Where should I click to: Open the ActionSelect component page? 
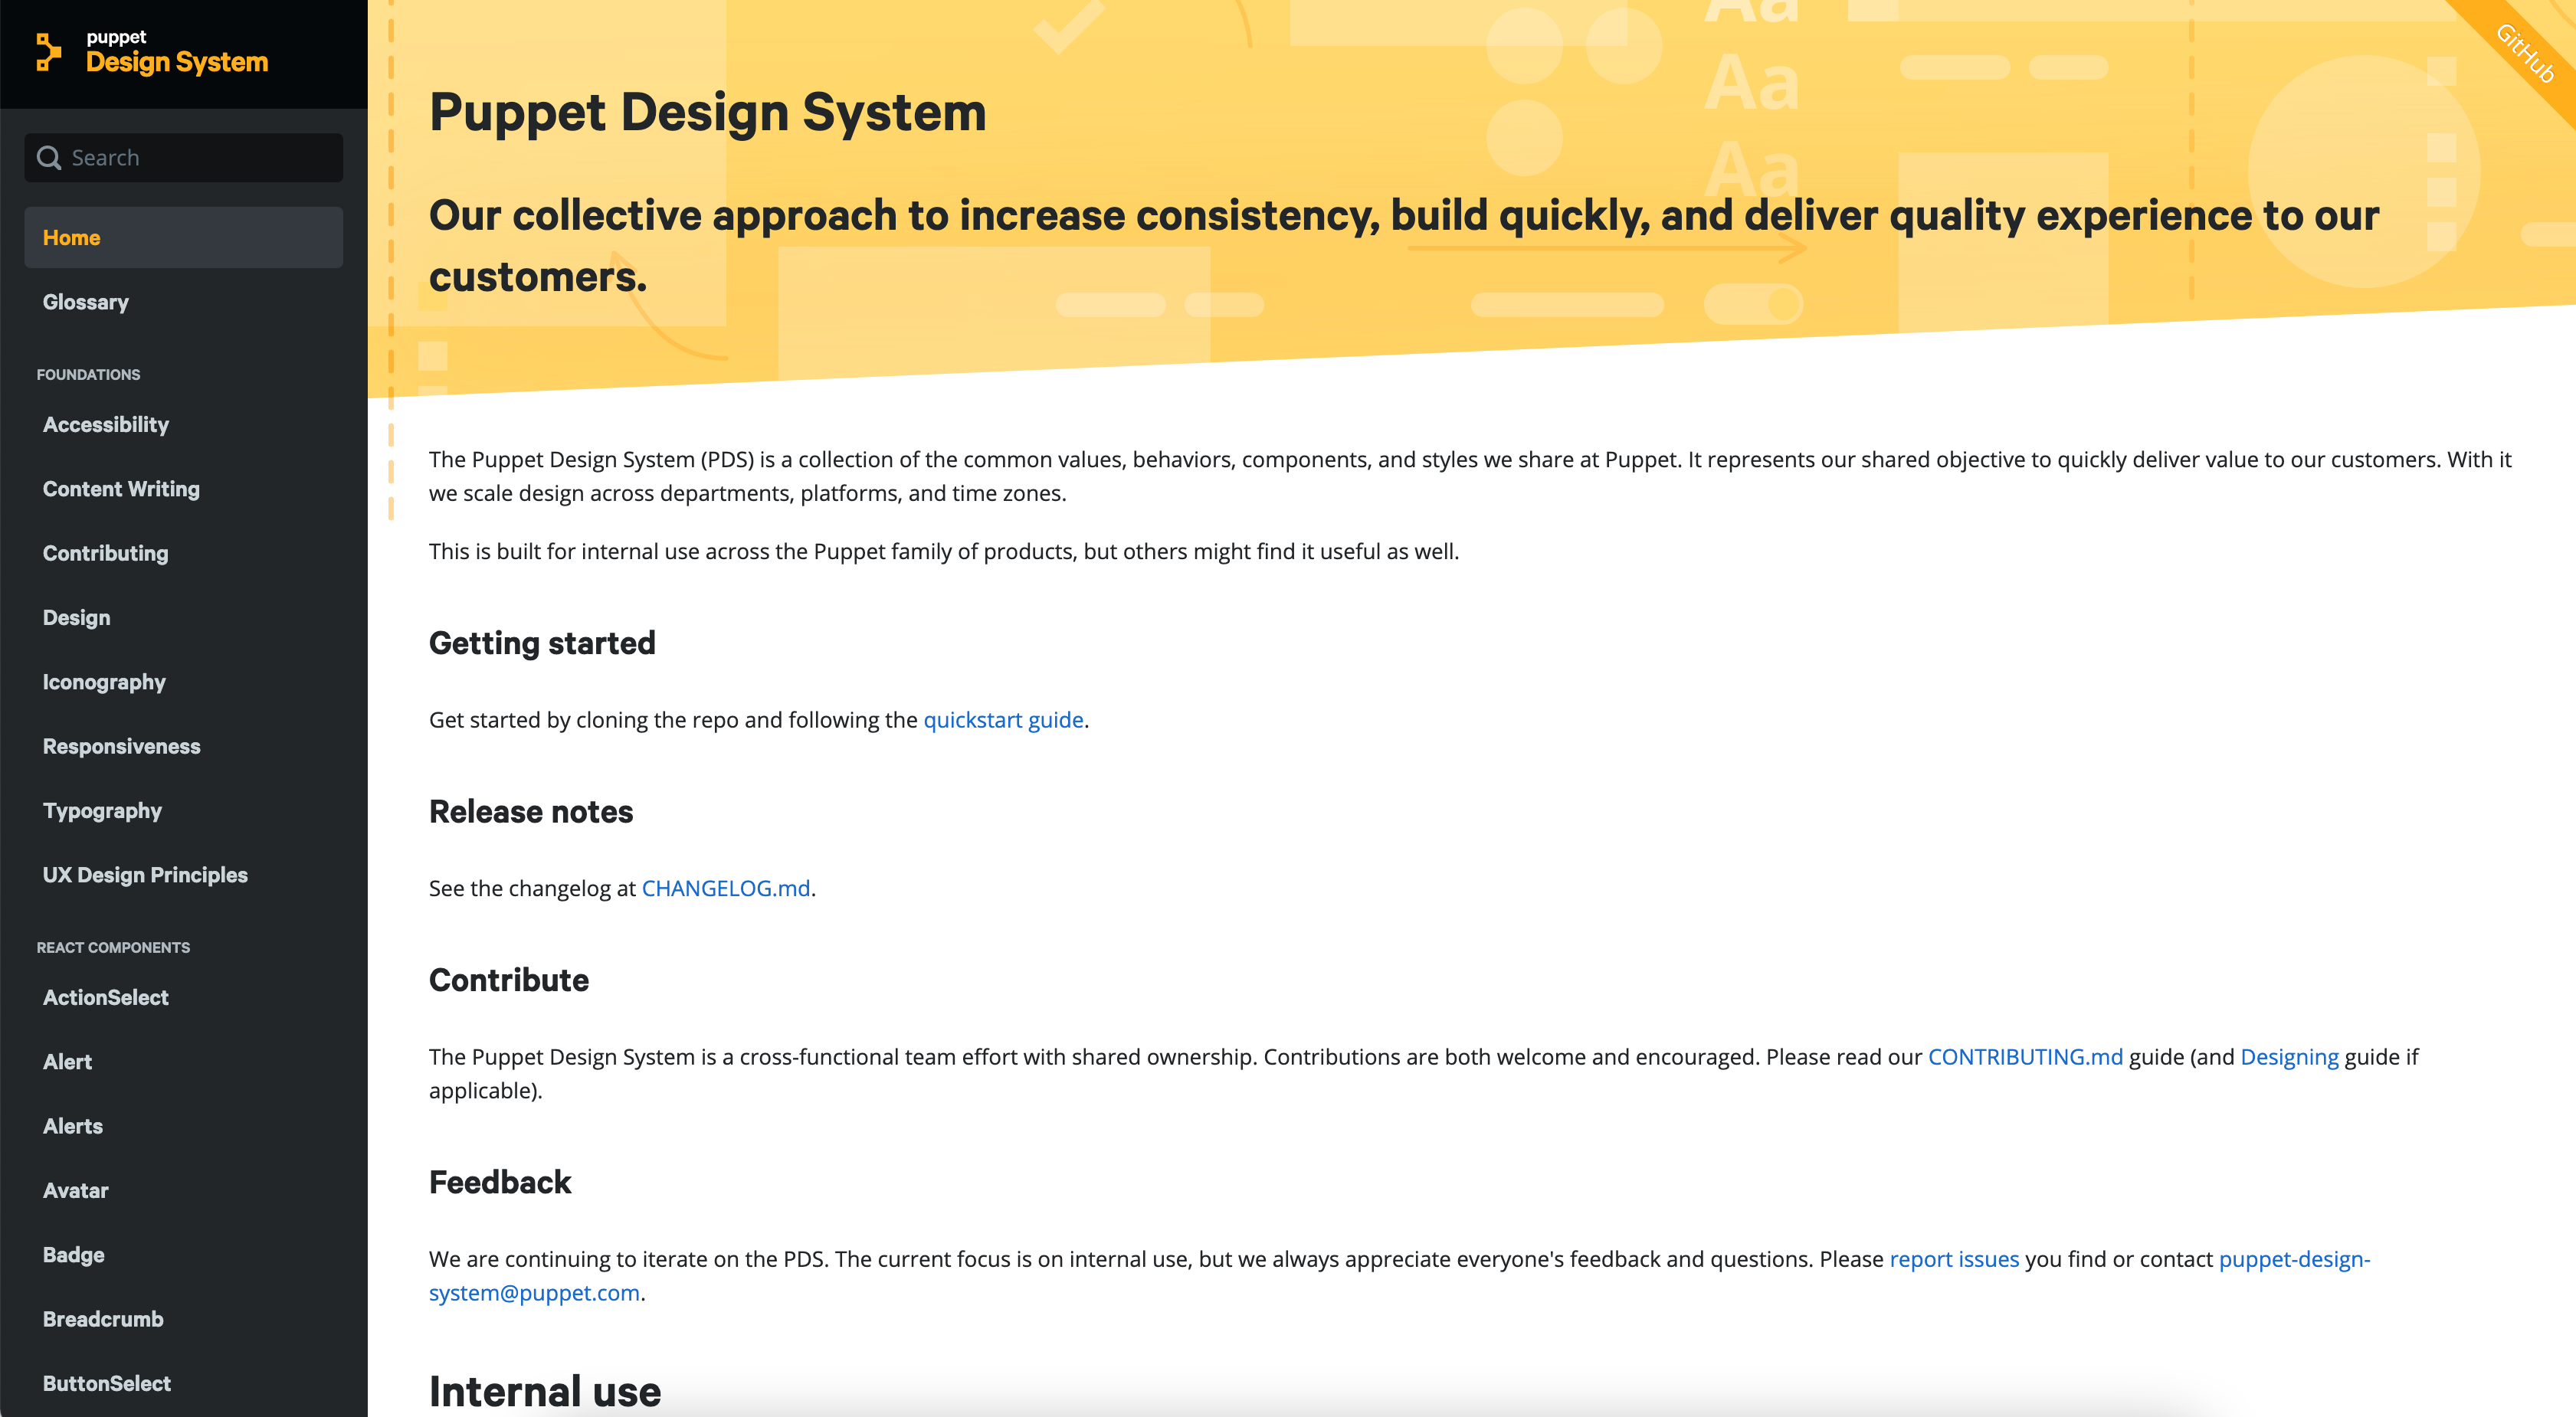point(105,997)
